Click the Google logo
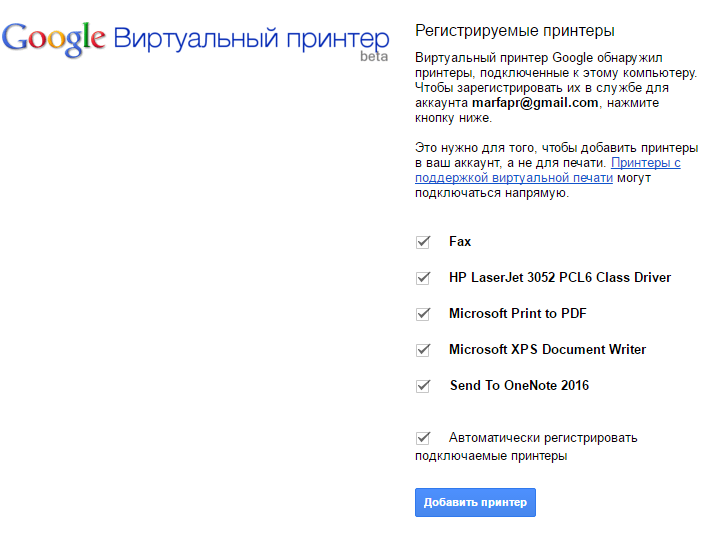721x539 pixels. pyautogui.click(x=54, y=38)
